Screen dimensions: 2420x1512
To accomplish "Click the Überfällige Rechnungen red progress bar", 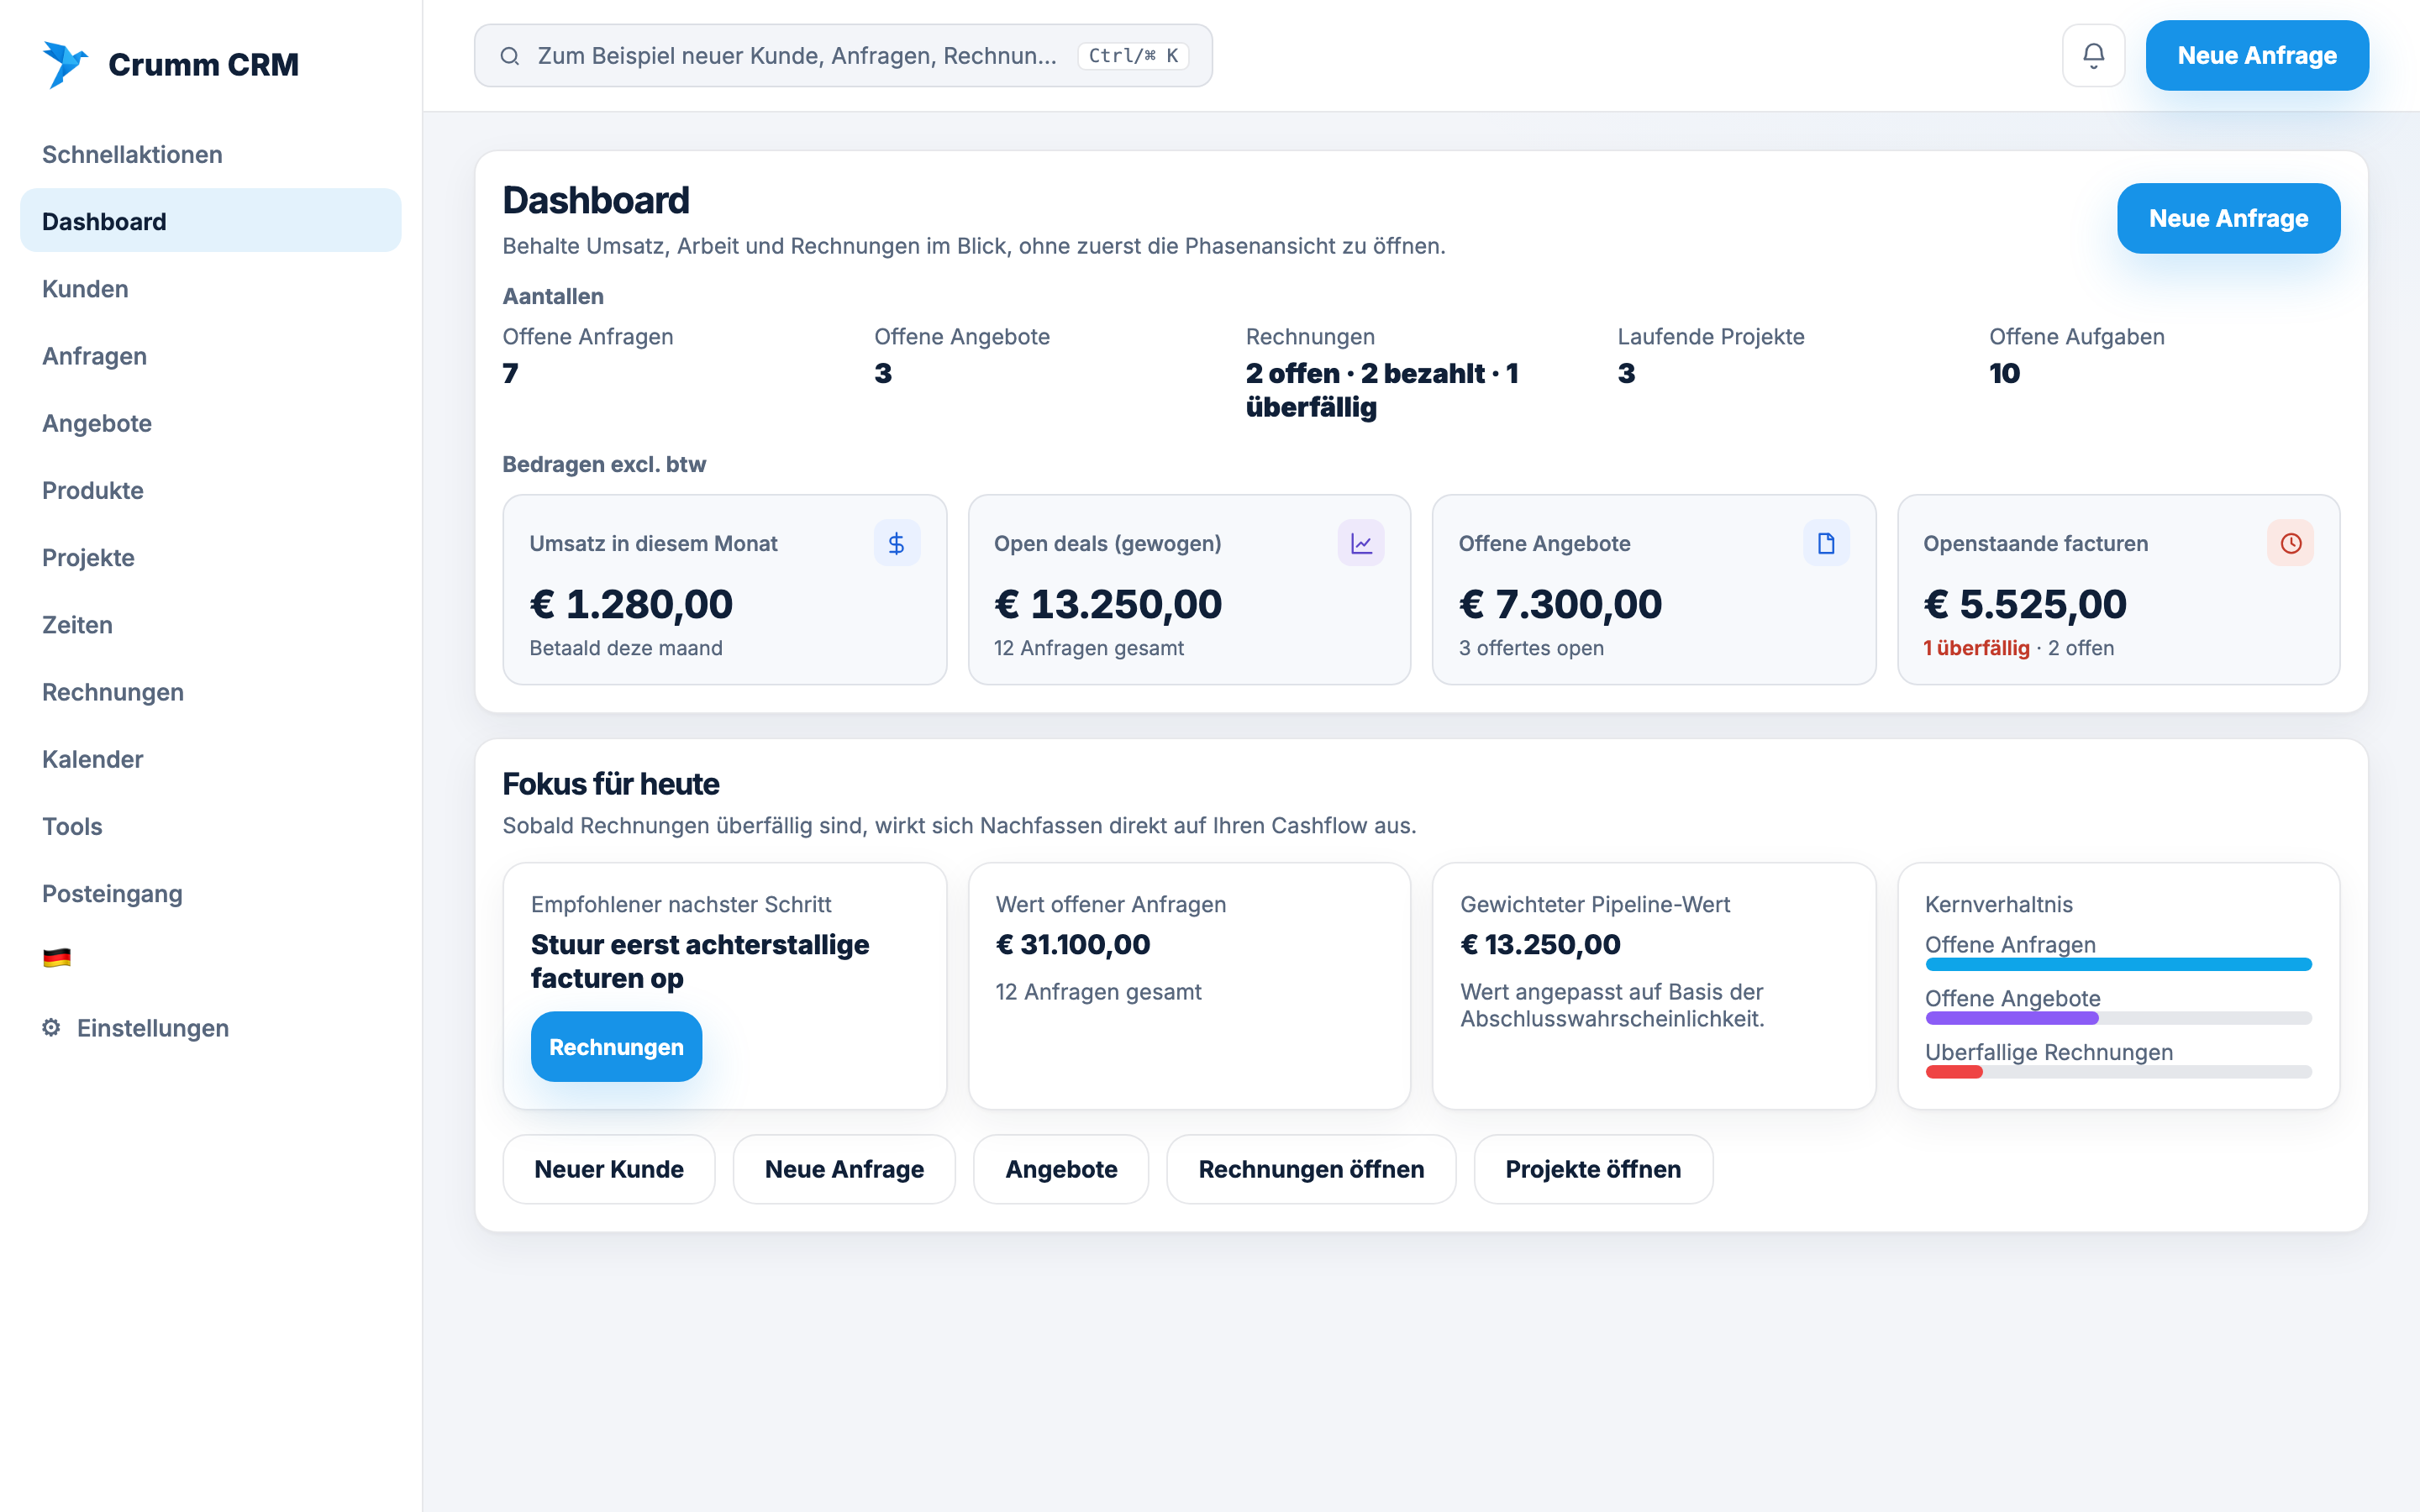I will (x=2118, y=1072).
